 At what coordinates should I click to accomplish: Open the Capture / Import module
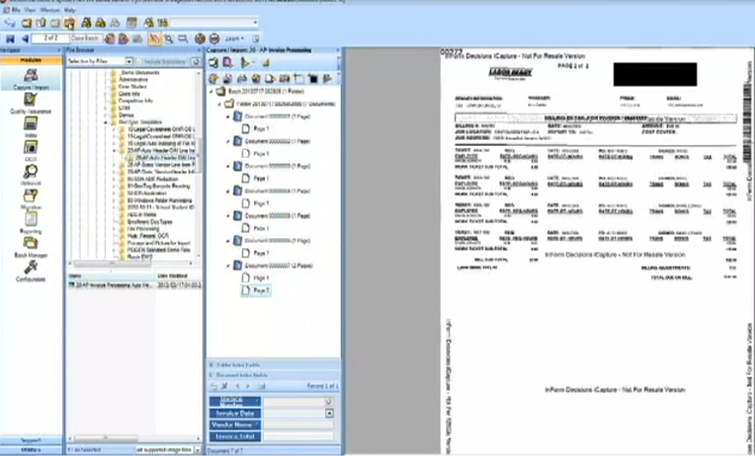pos(31,78)
